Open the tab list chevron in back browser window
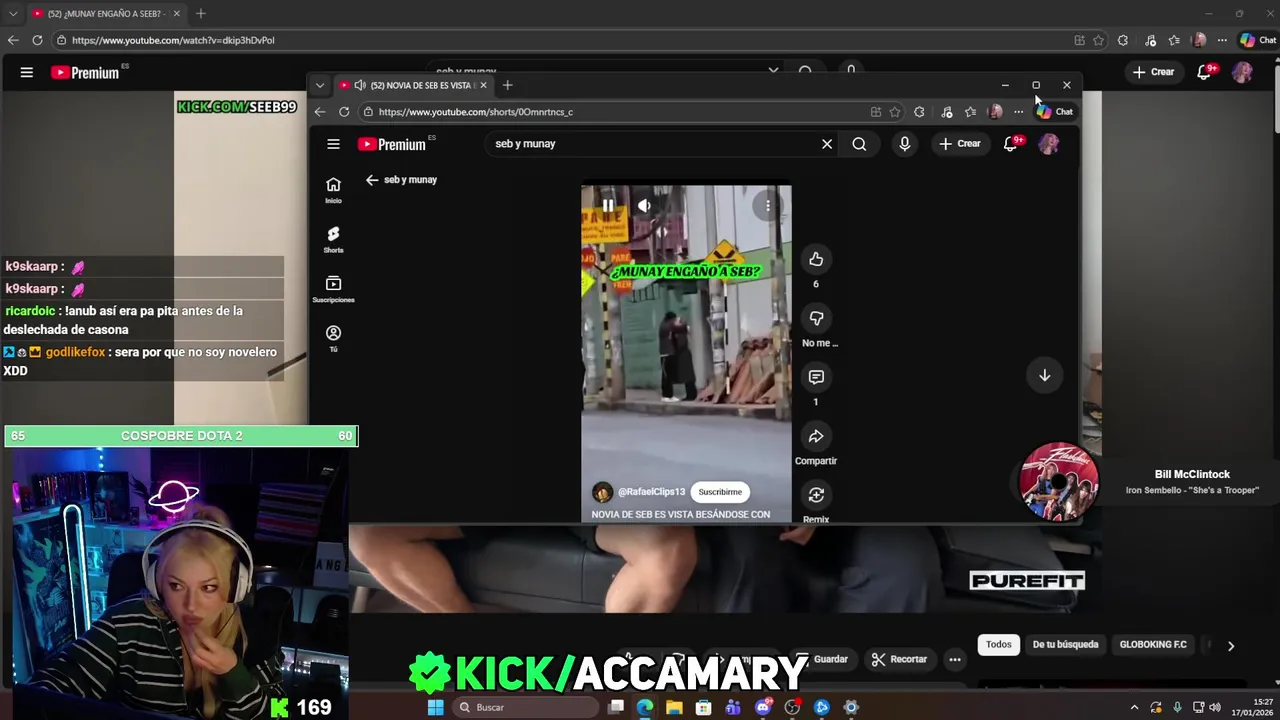Image resolution: width=1280 pixels, height=720 pixels. 12,14
